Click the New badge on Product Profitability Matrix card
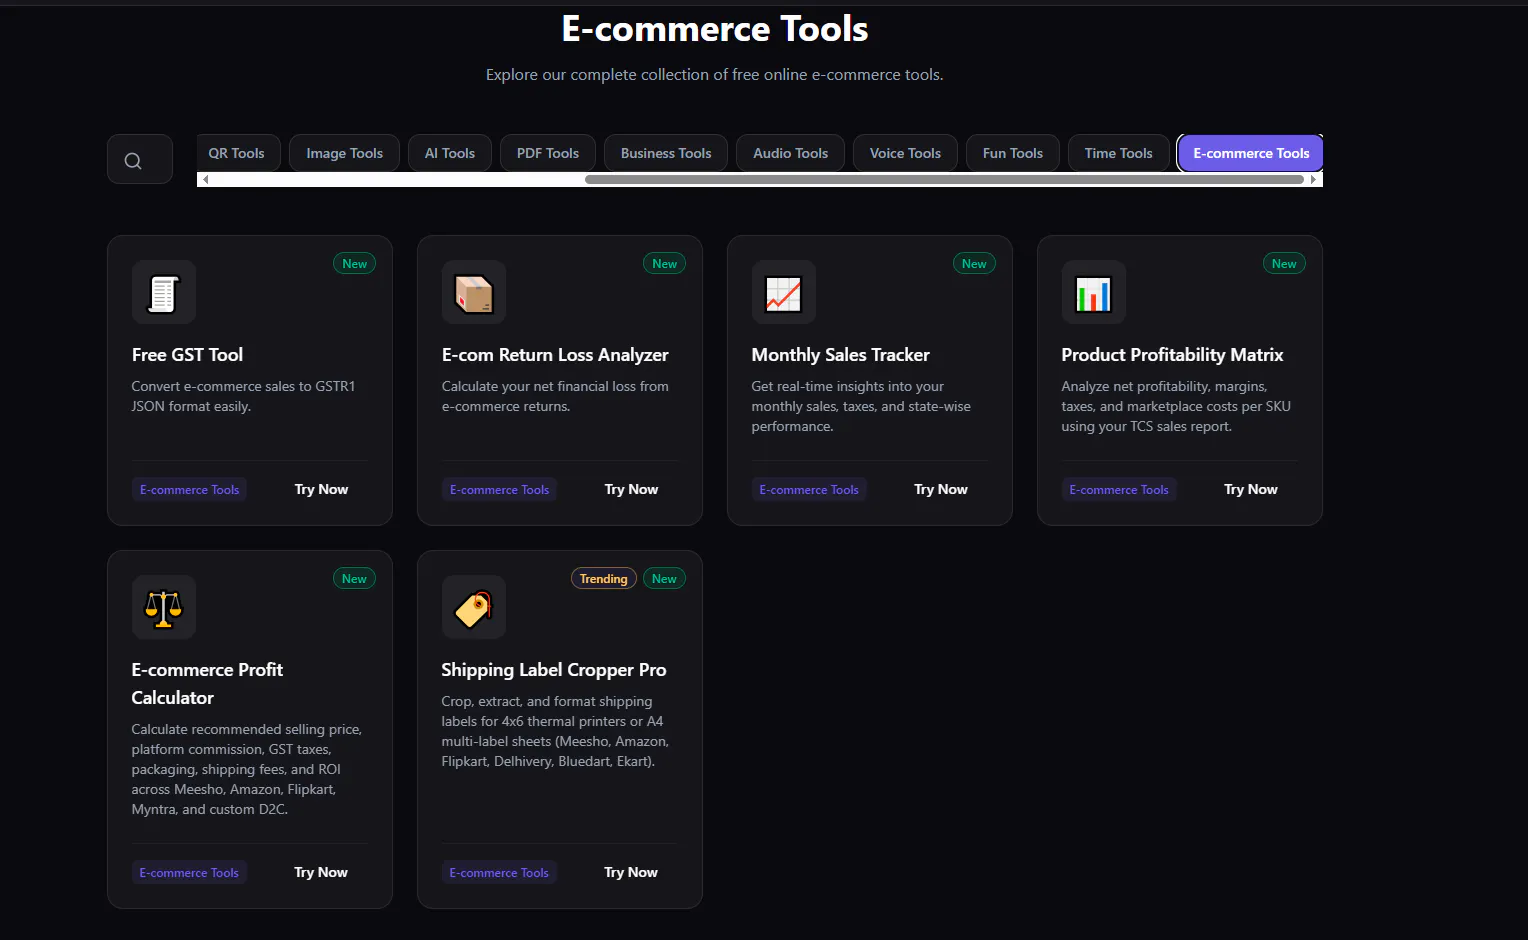The height and width of the screenshot is (940, 1528). tap(1284, 264)
